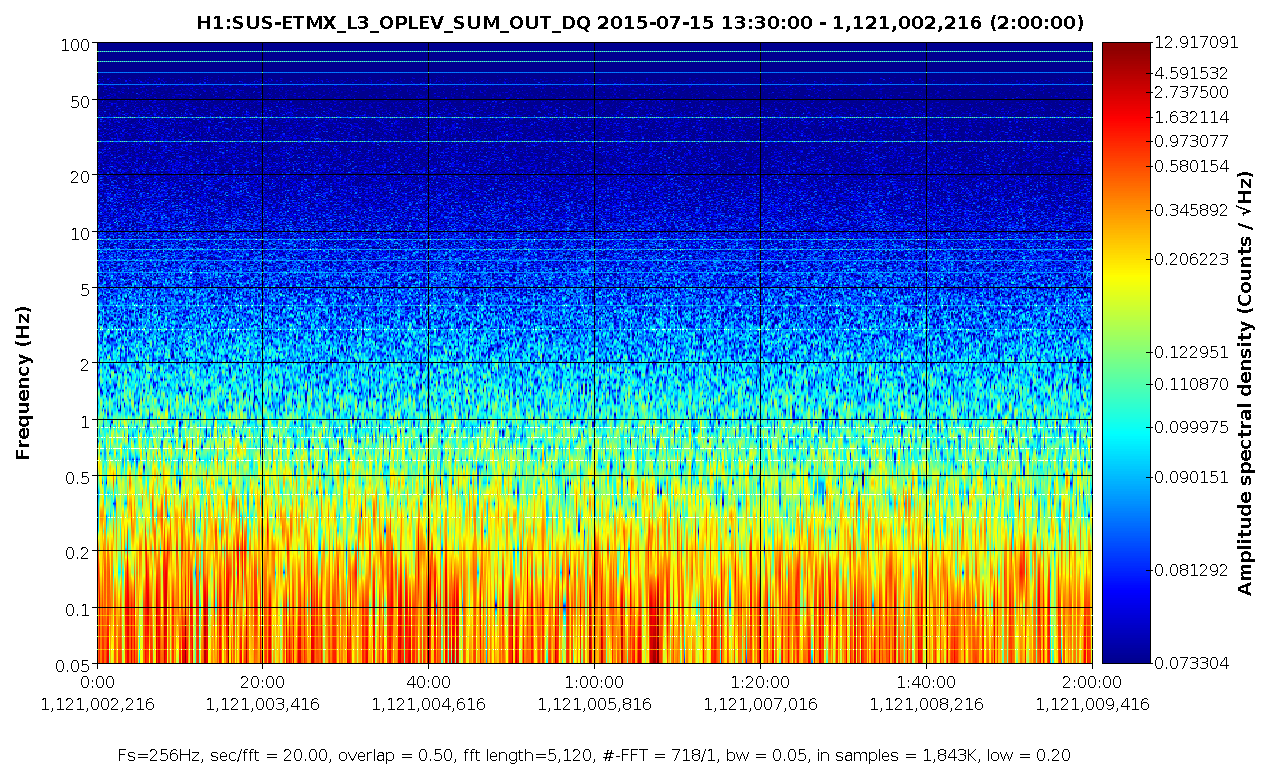Screen dimensions: 1280x768
Task: Click GPS time '1,121,009,416'
Action: pyautogui.click(x=1092, y=704)
